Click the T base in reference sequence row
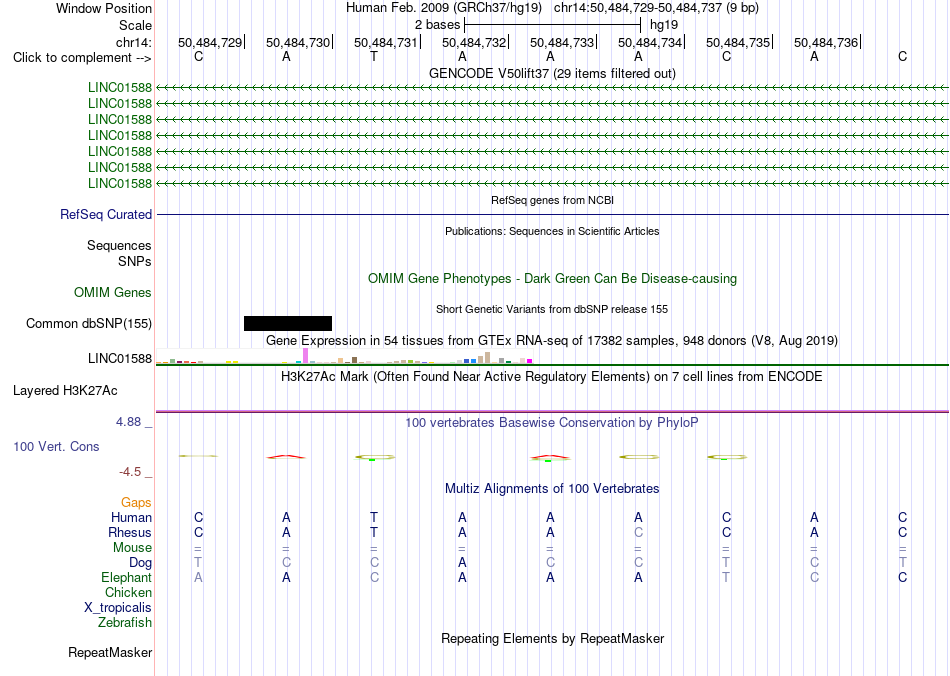950x676 pixels. [374, 56]
